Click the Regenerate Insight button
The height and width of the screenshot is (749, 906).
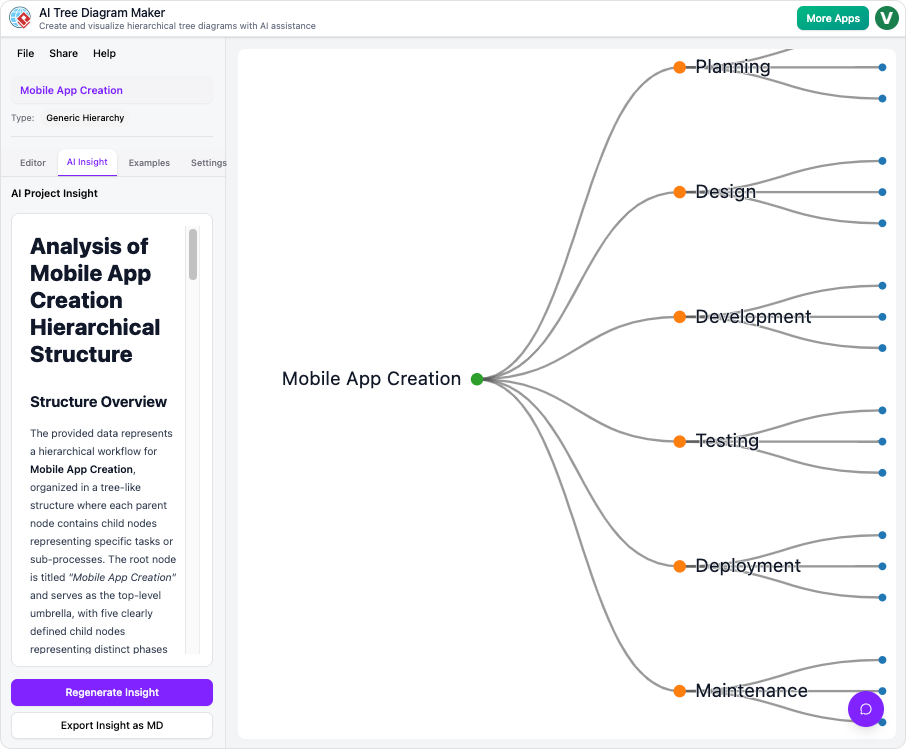pos(111,692)
